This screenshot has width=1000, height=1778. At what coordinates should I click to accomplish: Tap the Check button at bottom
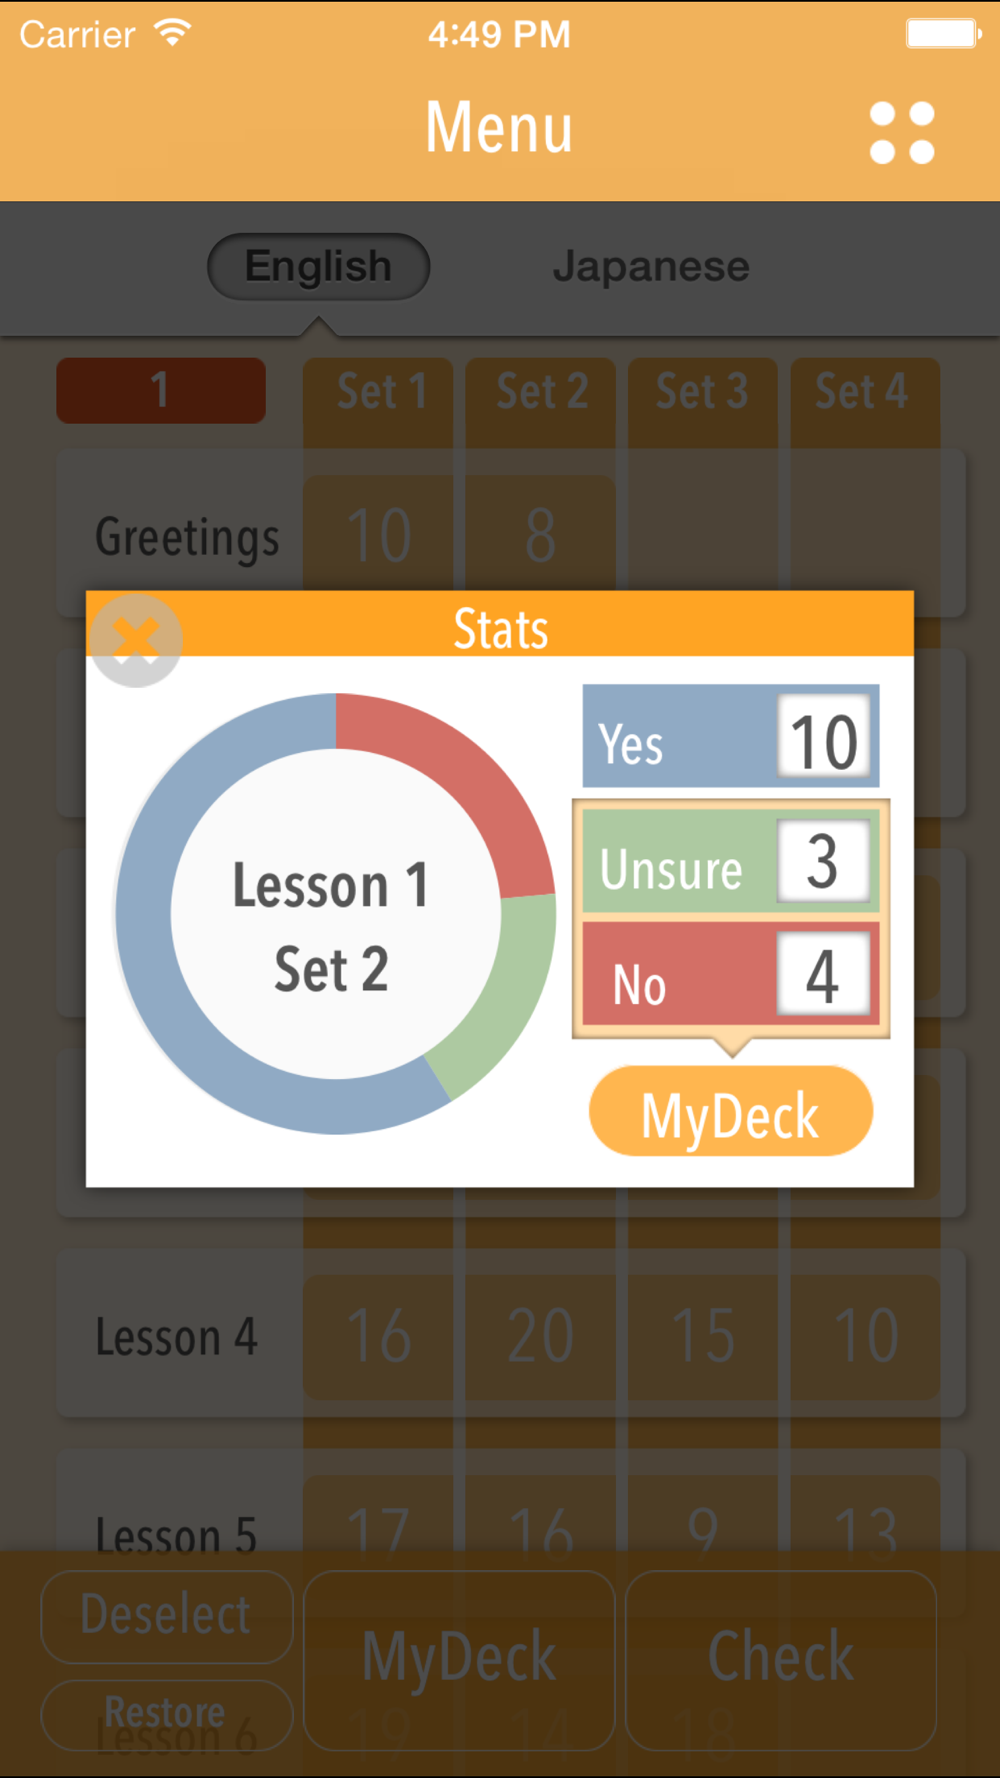[781, 1659]
